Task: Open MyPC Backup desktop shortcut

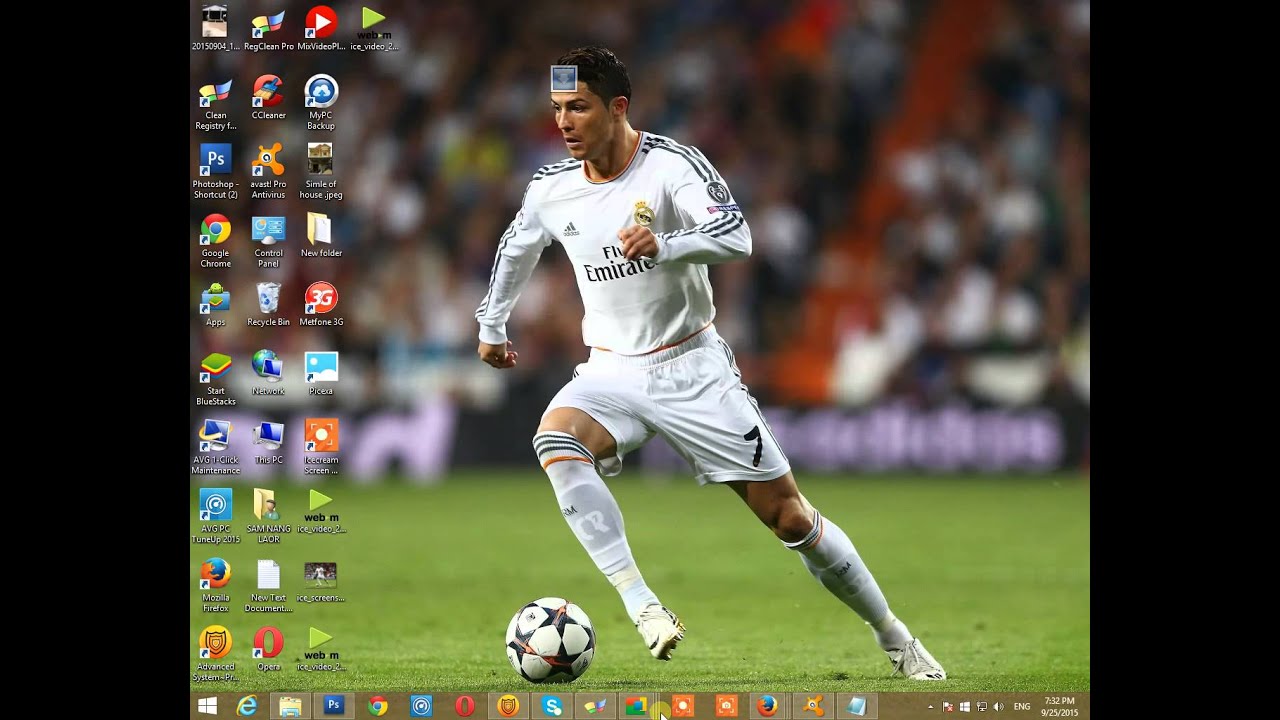Action: click(321, 103)
